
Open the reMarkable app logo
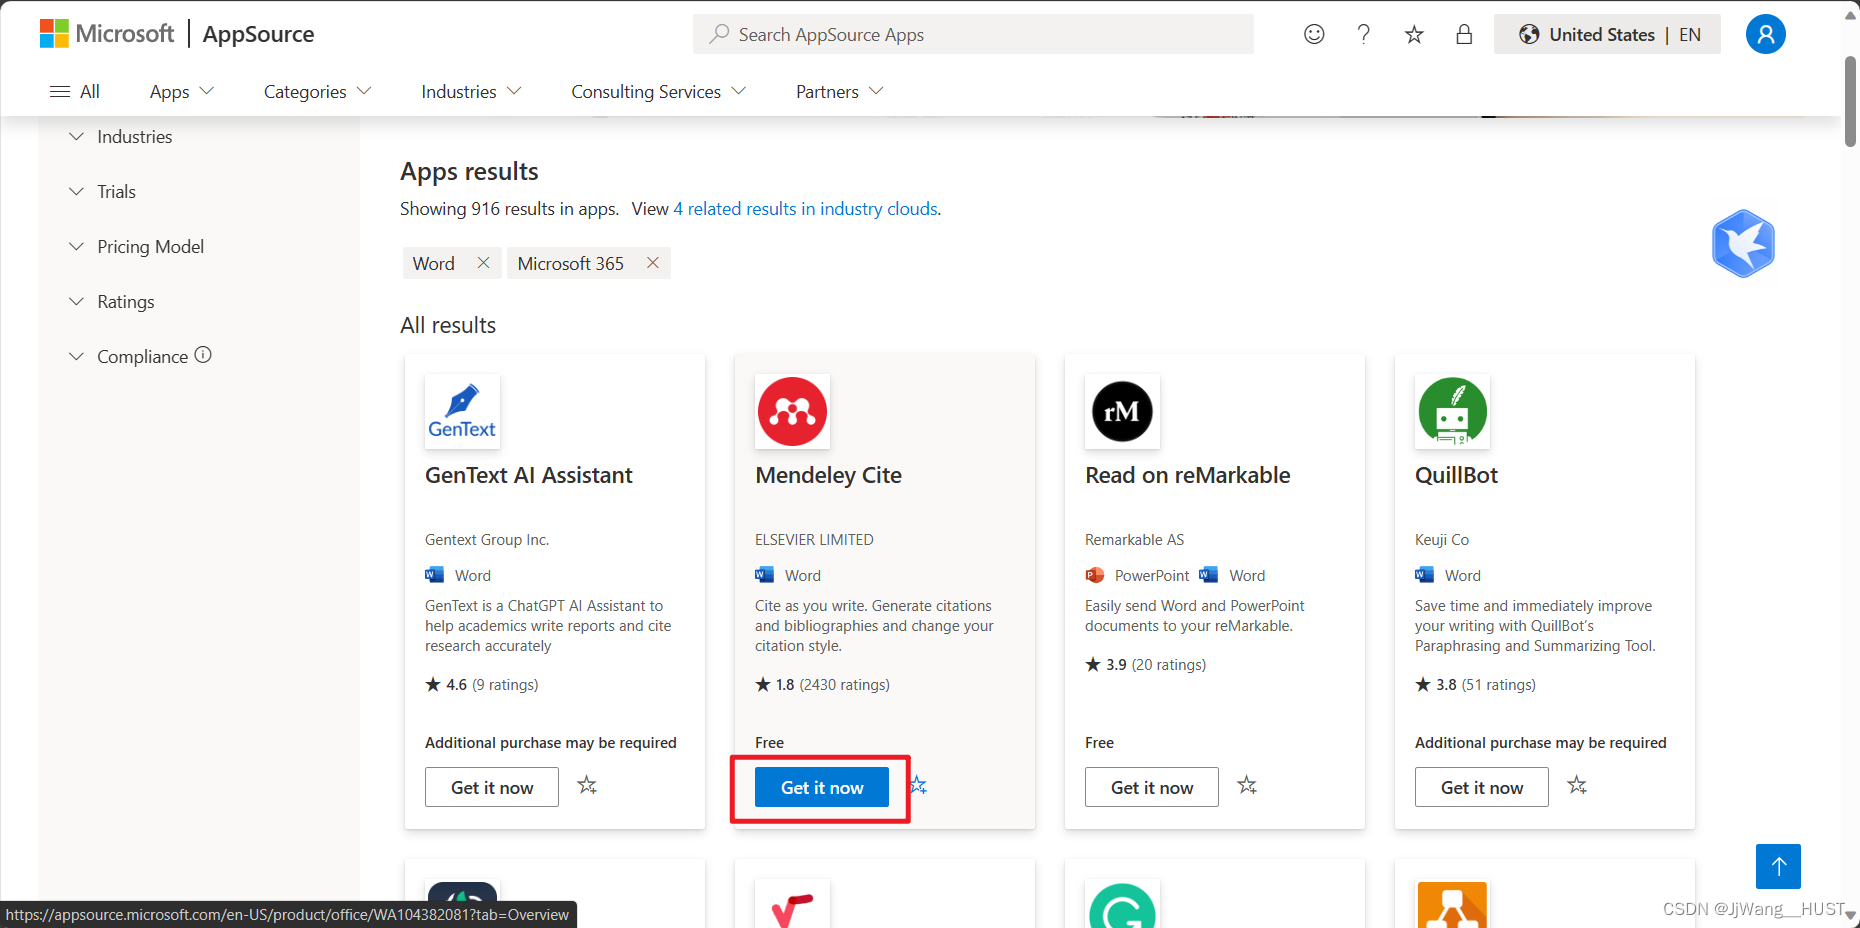[x=1122, y=411]
